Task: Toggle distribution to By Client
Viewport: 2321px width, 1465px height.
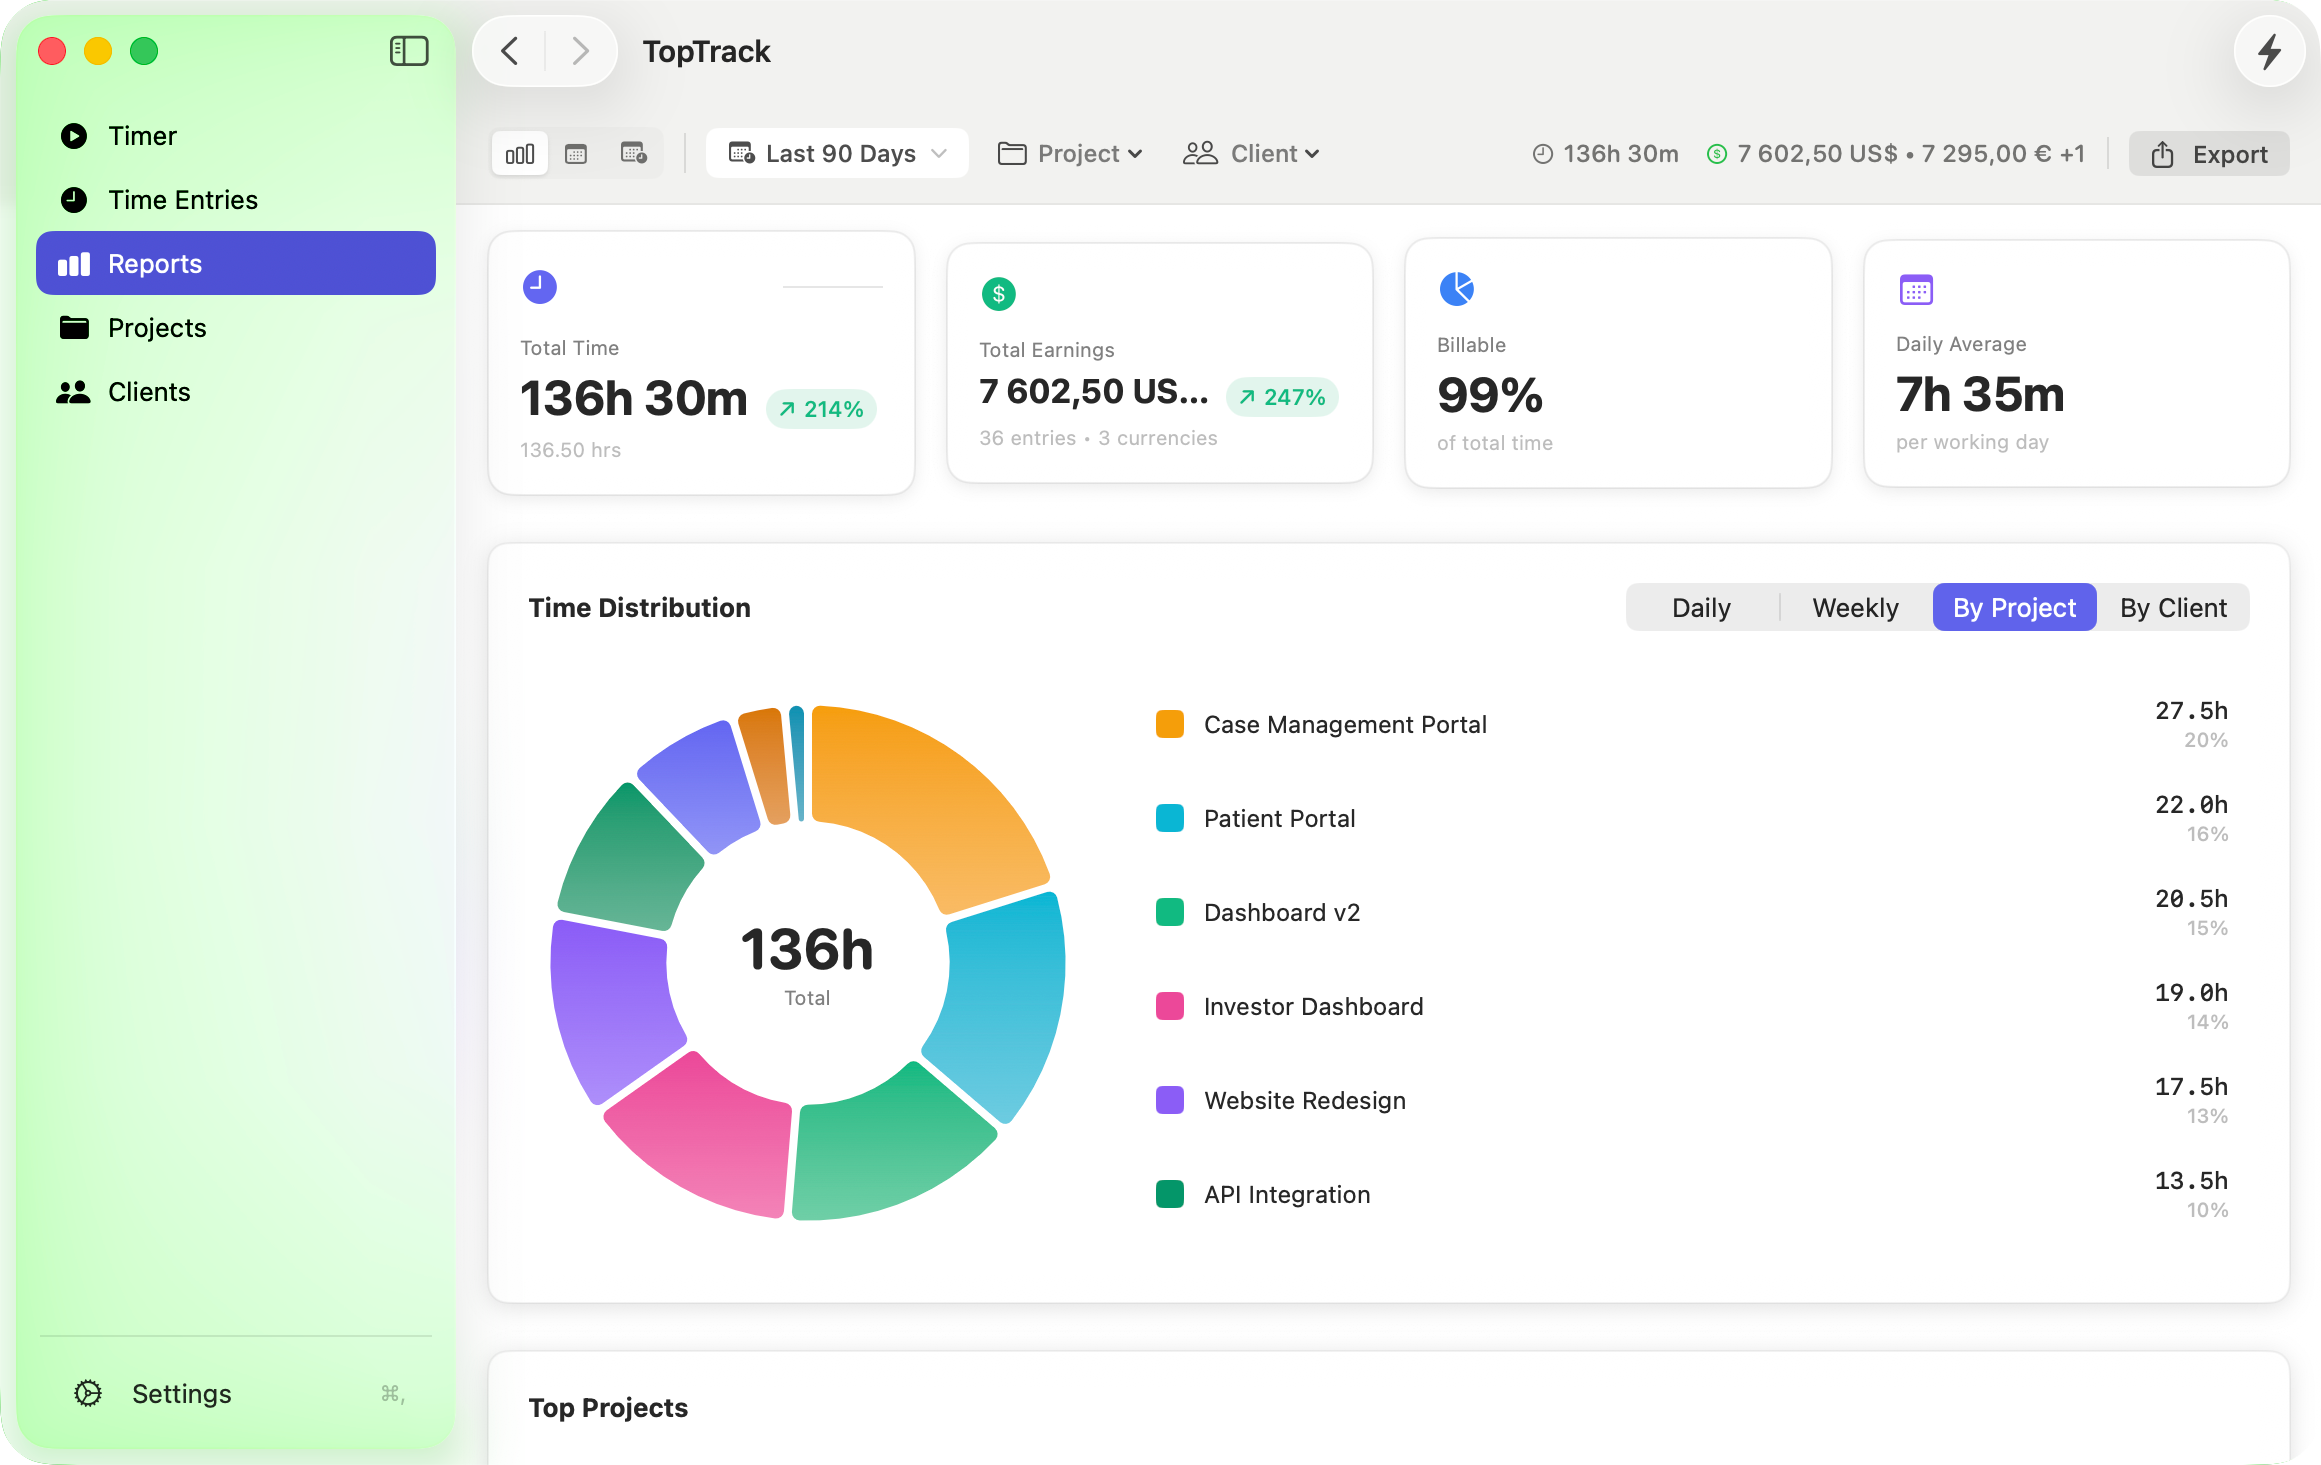Action: click(2172, 607)
